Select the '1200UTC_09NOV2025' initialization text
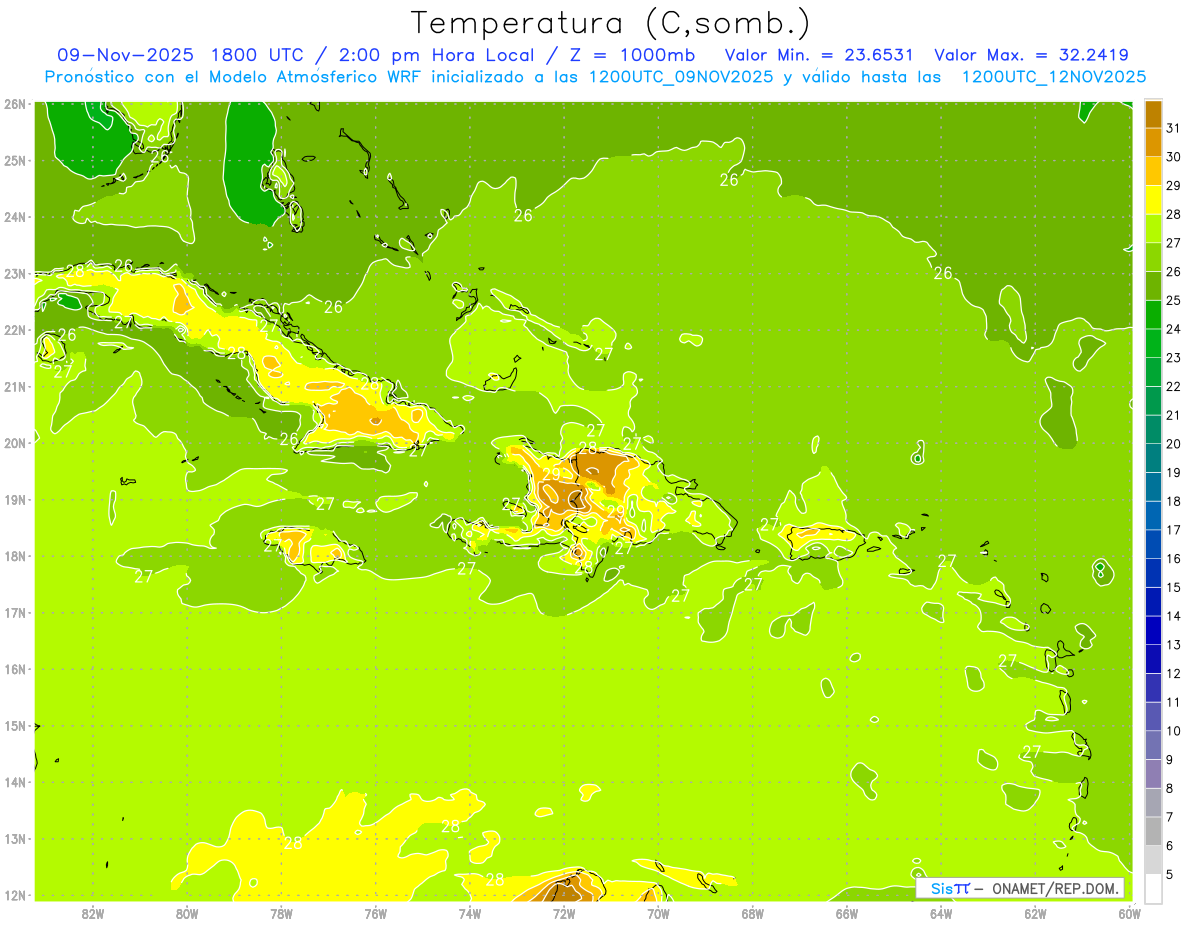 (681, 77)
